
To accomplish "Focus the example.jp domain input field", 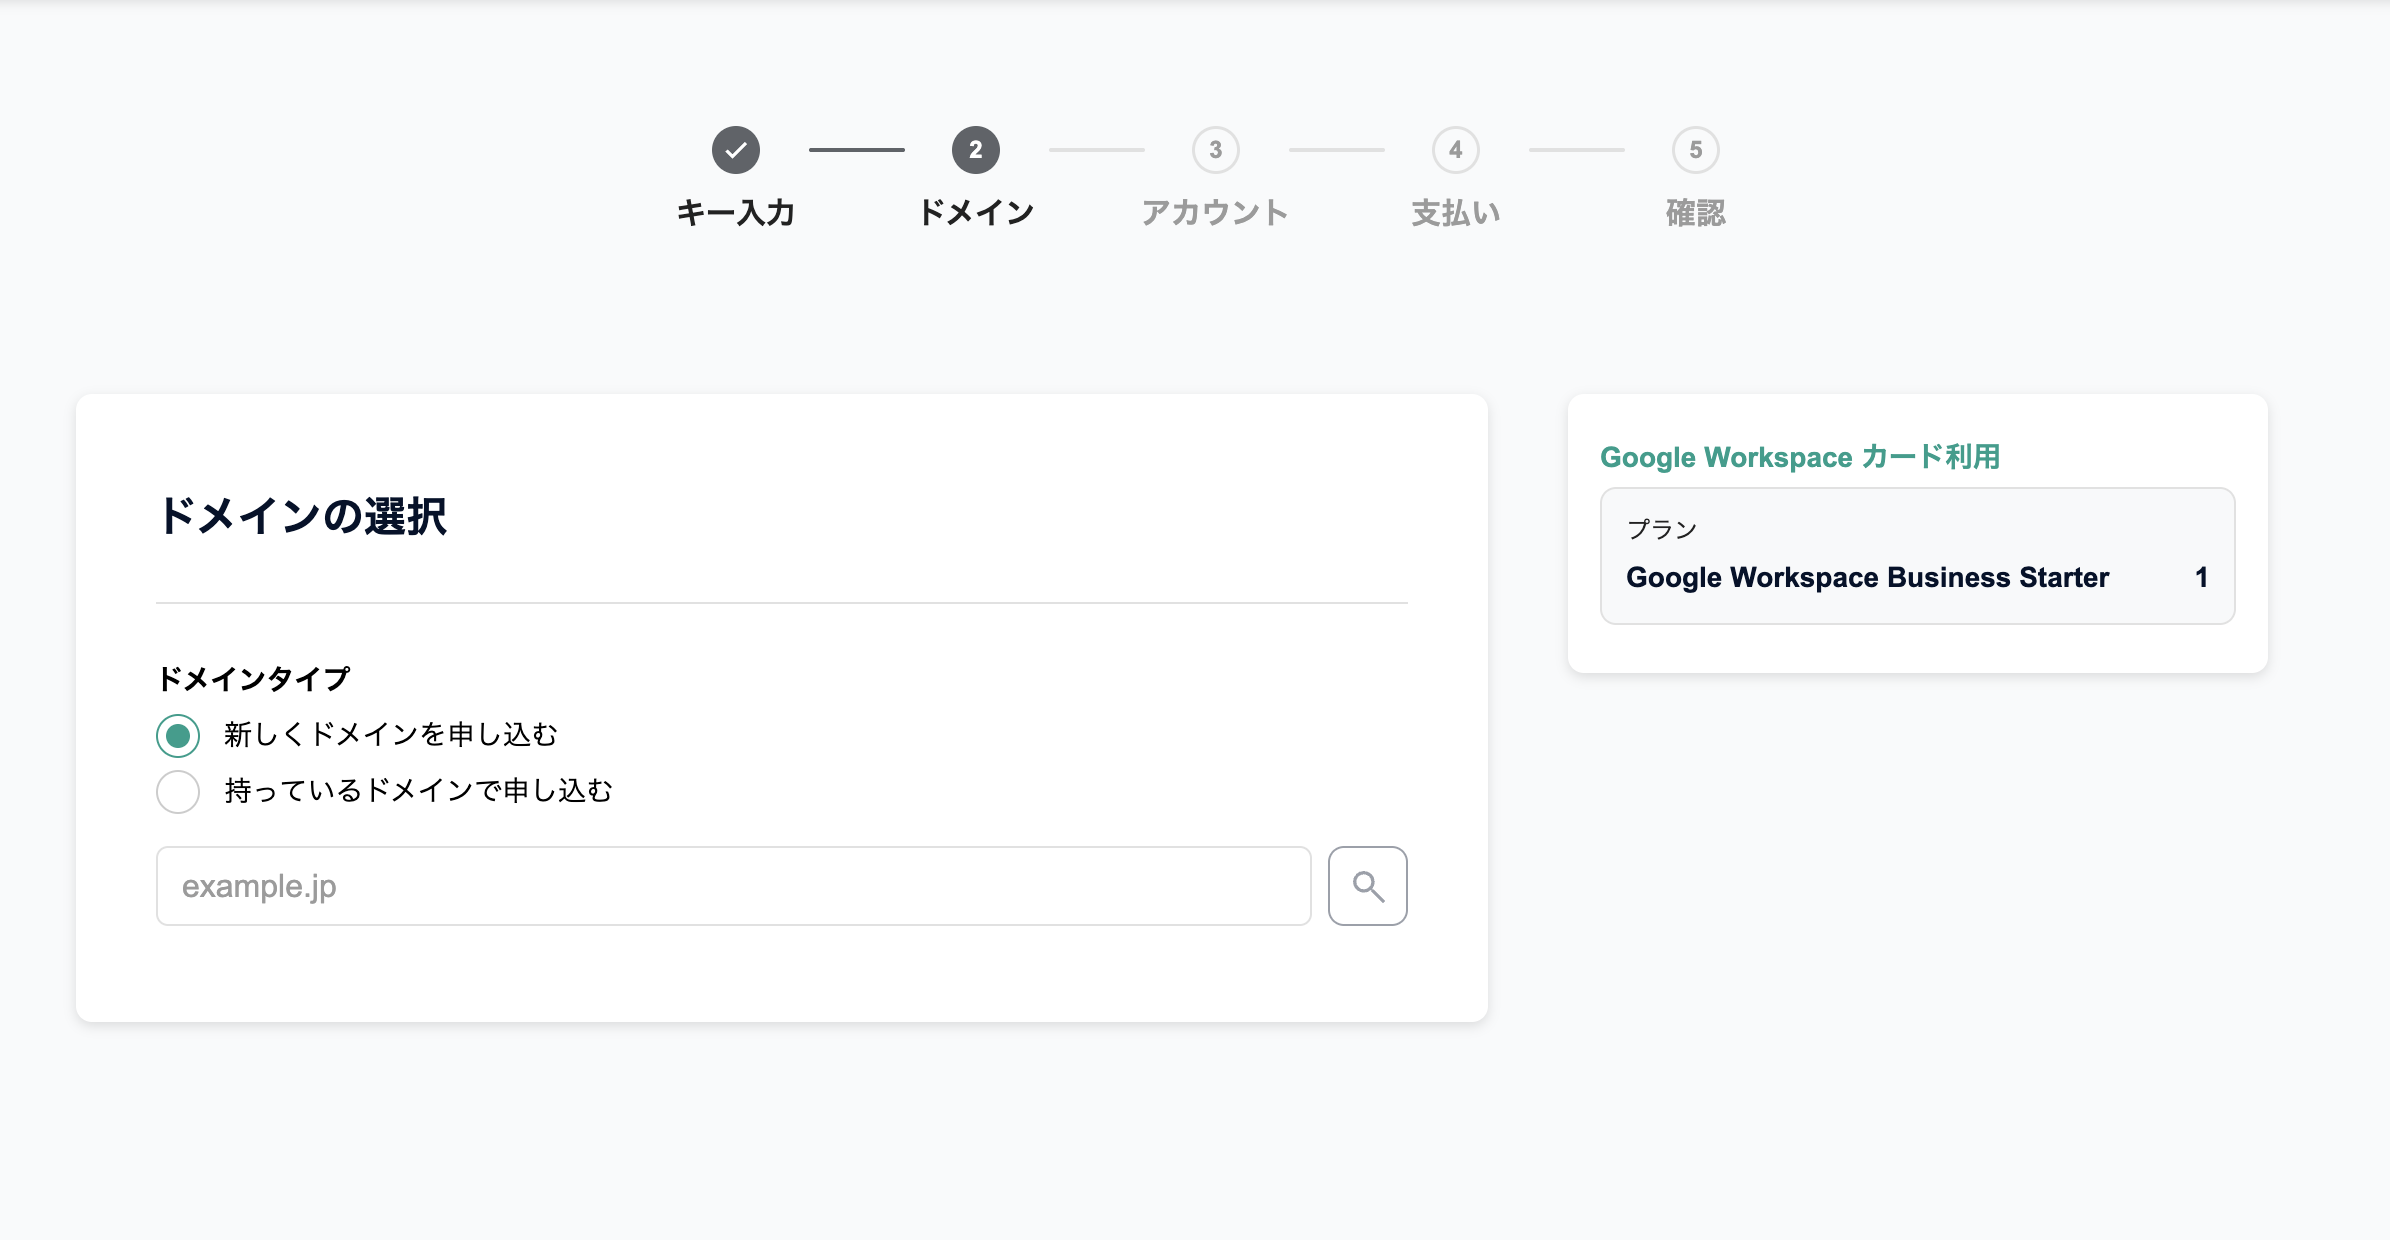I will tap(733, 886).
